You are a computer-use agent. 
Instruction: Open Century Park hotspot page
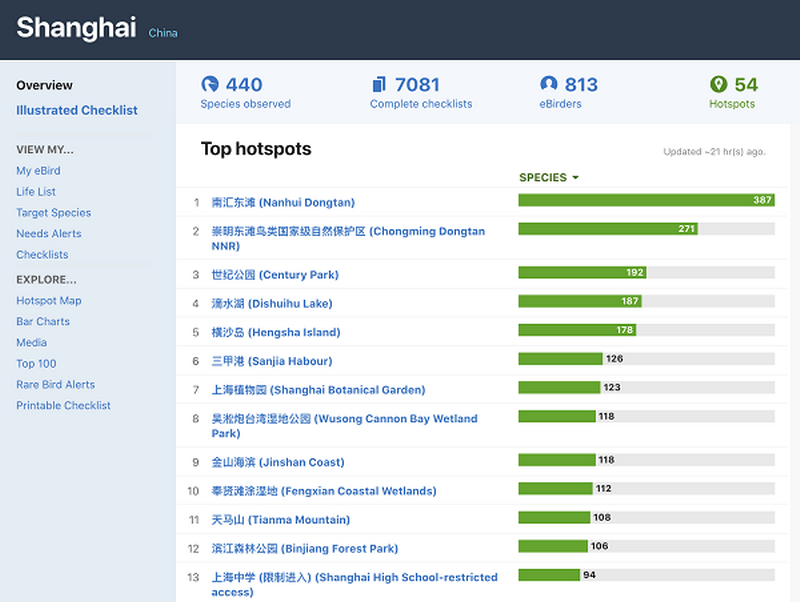(x=275, y=274)
